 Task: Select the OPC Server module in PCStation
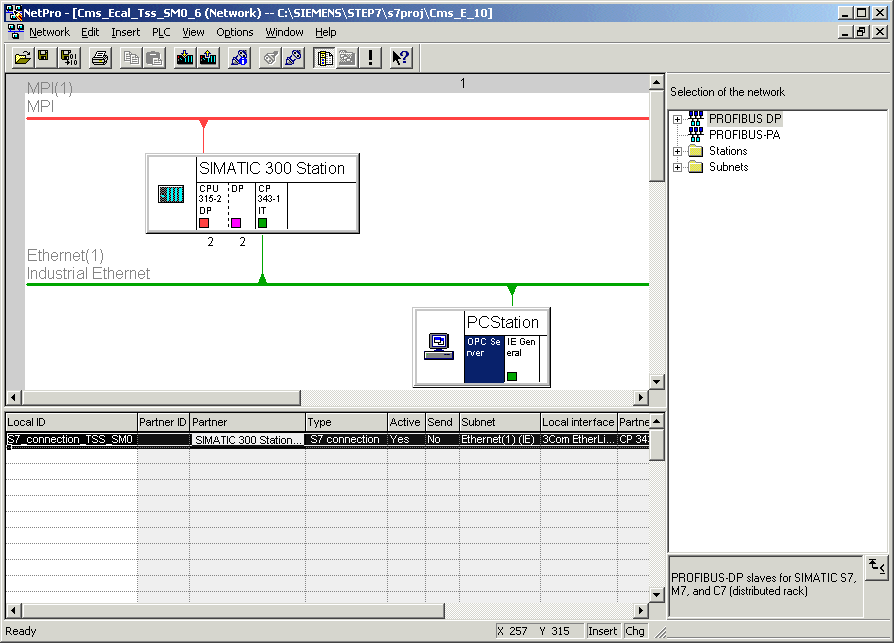484,359
